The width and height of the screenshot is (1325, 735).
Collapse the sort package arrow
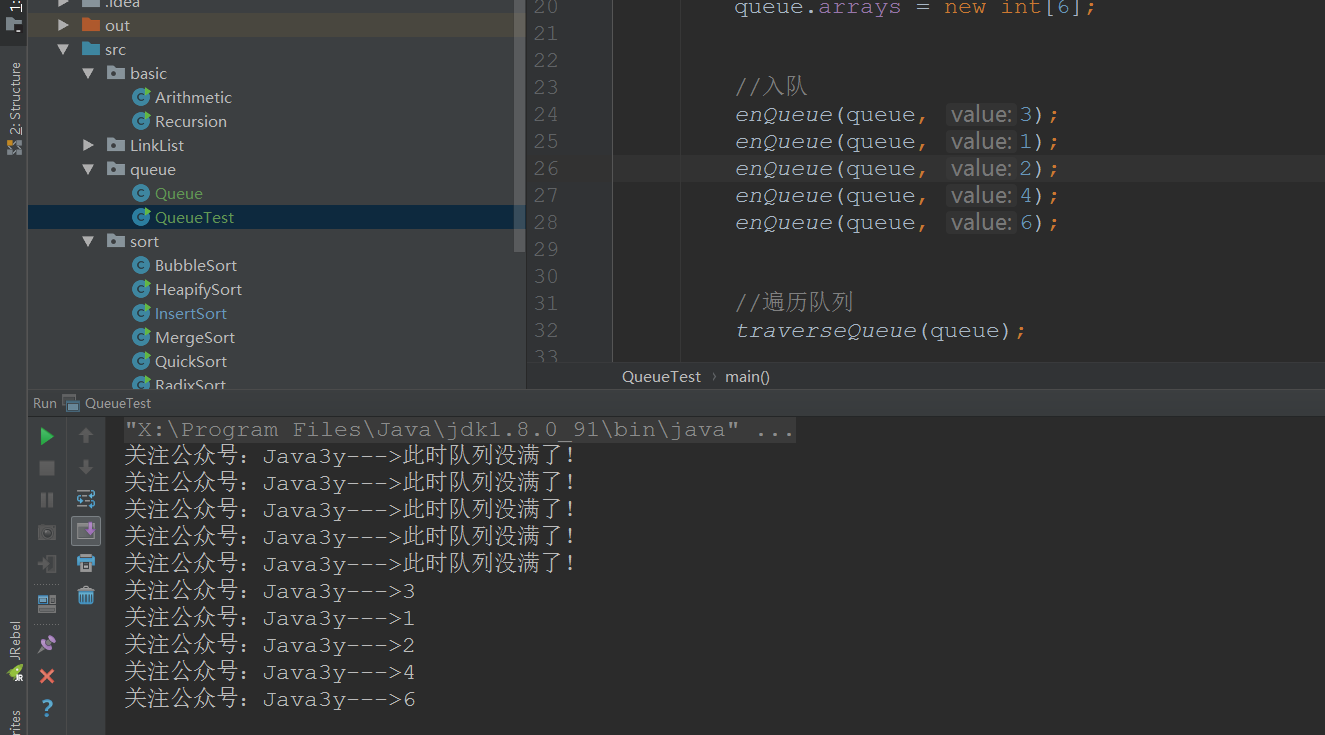pyautogui.click(x=88, y=241)
